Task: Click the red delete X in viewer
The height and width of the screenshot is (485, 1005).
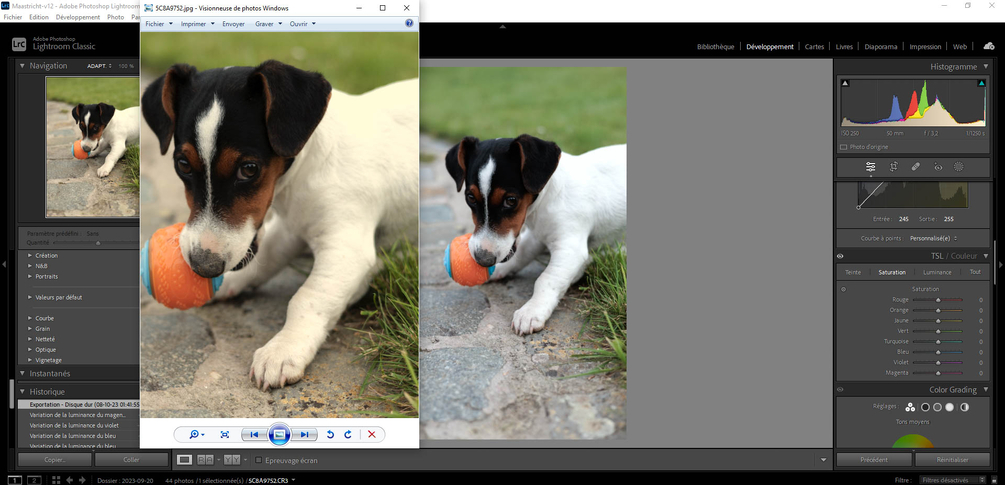Action: pyautogui.click(x=372, y=434)
